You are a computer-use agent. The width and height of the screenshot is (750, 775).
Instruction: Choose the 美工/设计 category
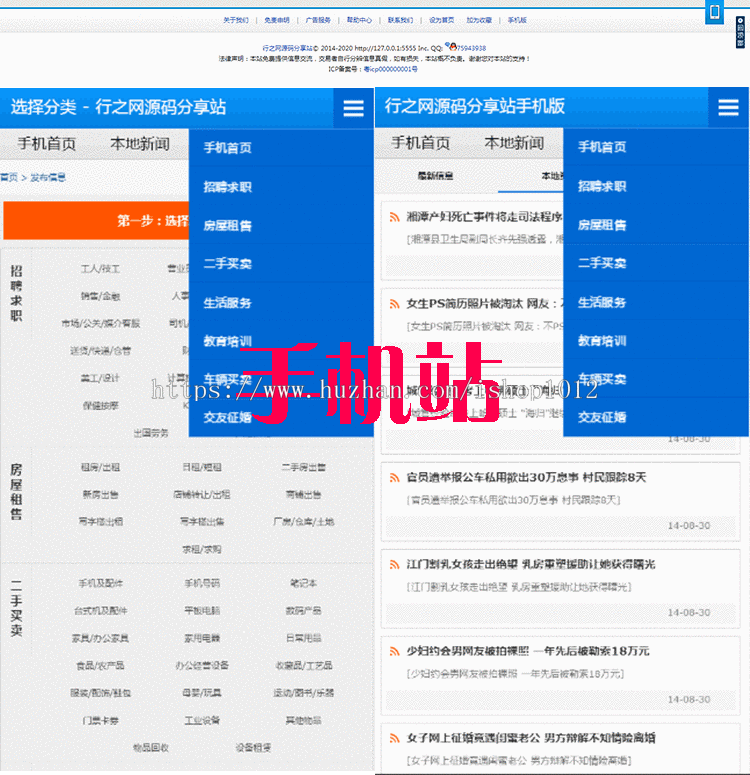click(x=100, y=378)
